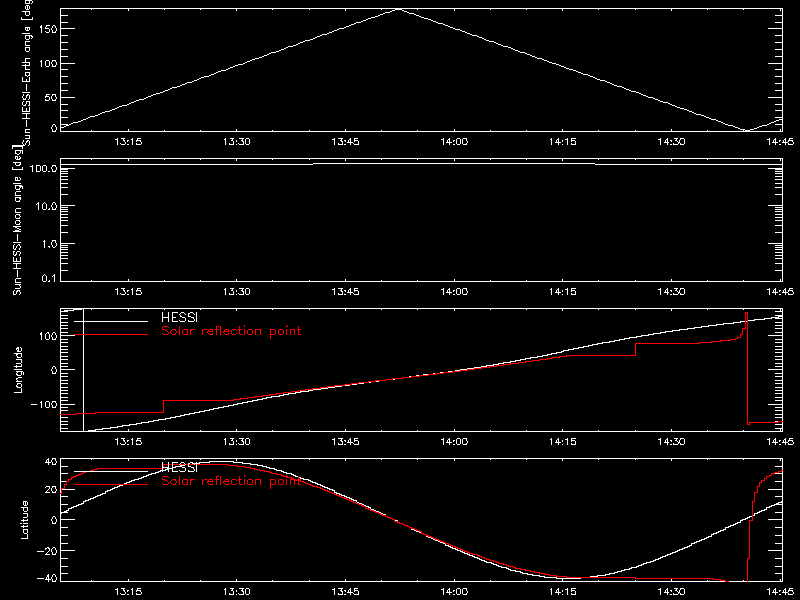
Task: Click 14:00 time label under Longitude plot
Action: (x=454, y=442)
